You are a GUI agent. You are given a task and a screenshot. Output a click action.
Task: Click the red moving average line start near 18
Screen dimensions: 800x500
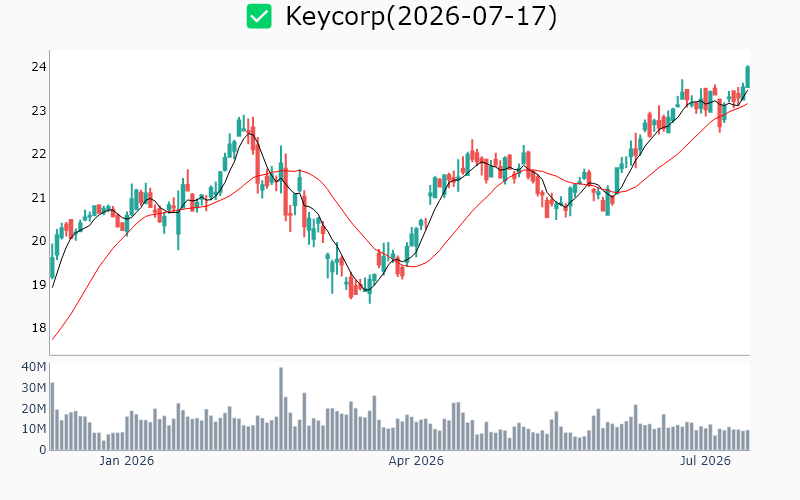(x=53, y=339)
